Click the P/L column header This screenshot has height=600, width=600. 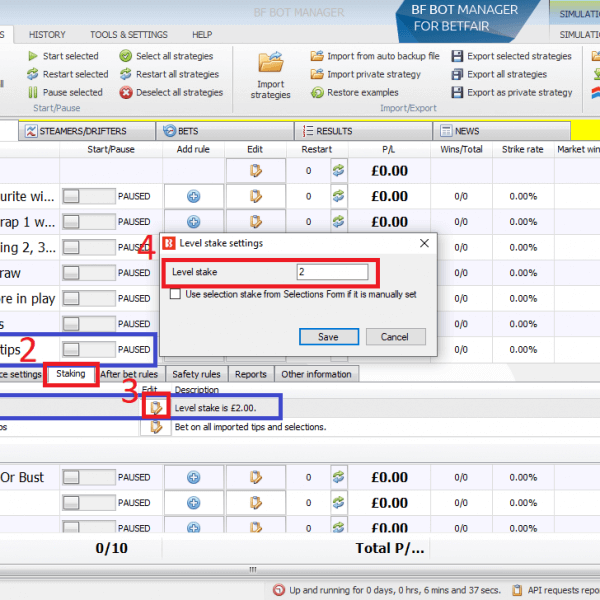point(389,150)
